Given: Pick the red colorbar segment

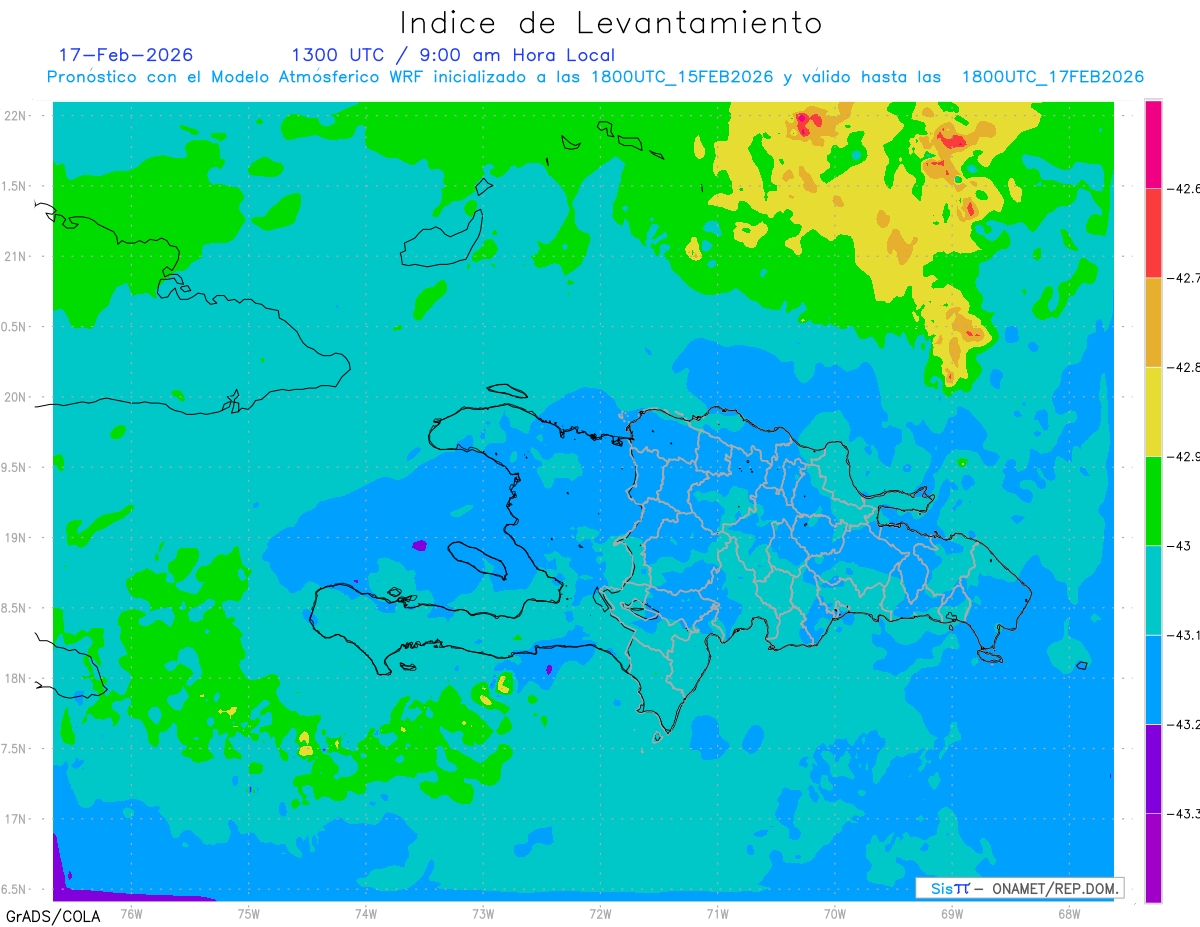Looking at the screenshot, I should coord(1153,233).
